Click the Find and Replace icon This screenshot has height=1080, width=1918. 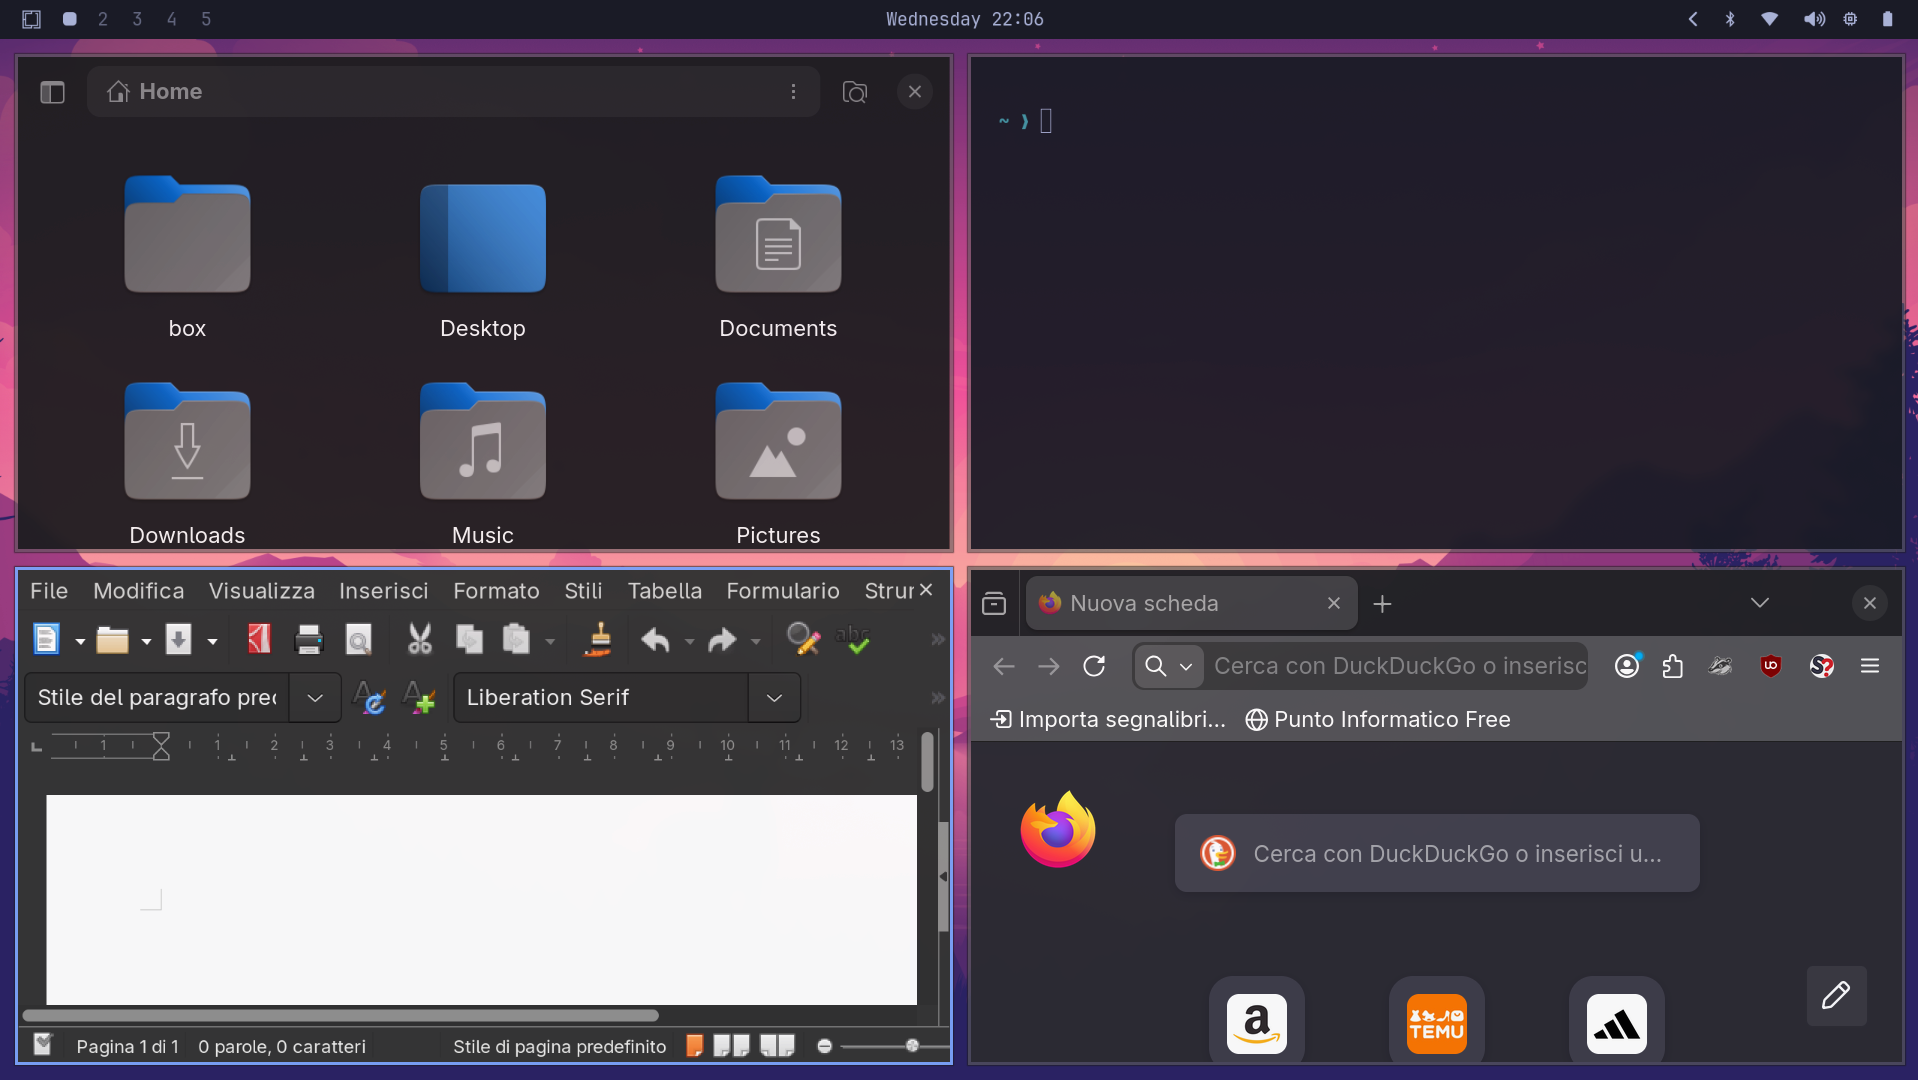pyautogui.click(x=803, y=639)
